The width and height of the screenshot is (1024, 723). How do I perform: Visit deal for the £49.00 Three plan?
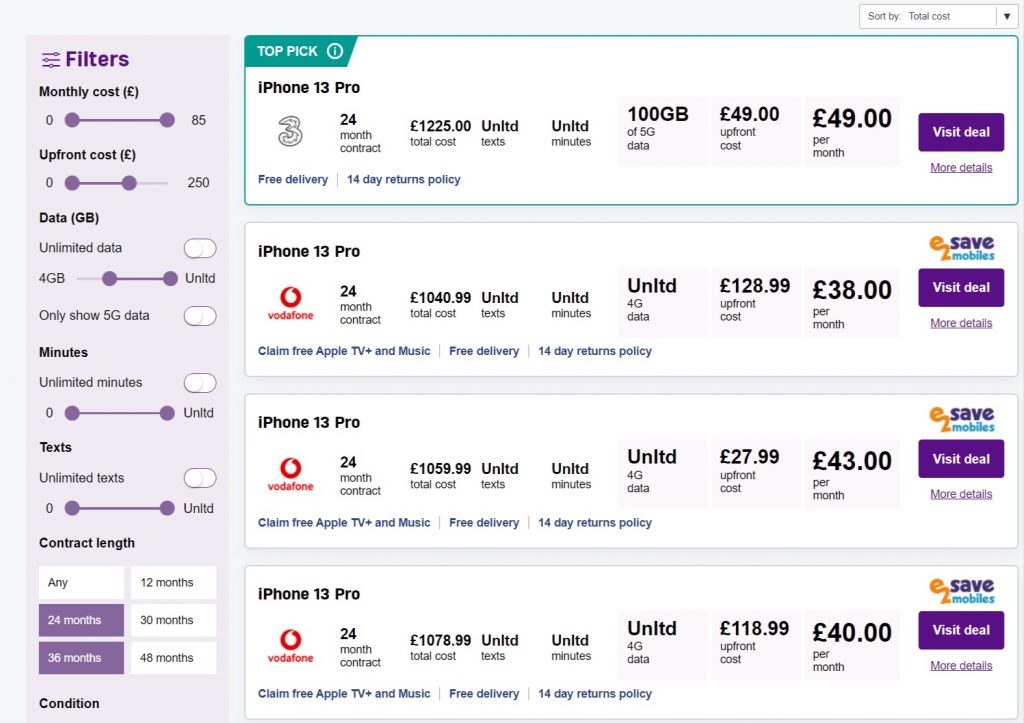point(960,132)
